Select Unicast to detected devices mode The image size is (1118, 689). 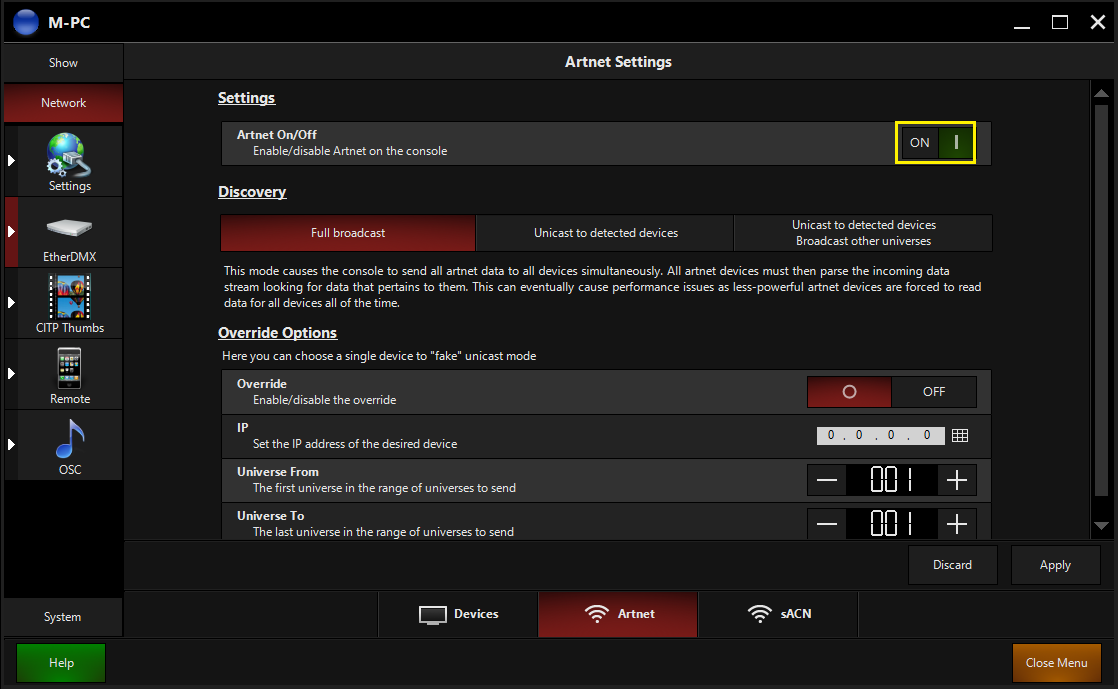(x=605, y=233)
